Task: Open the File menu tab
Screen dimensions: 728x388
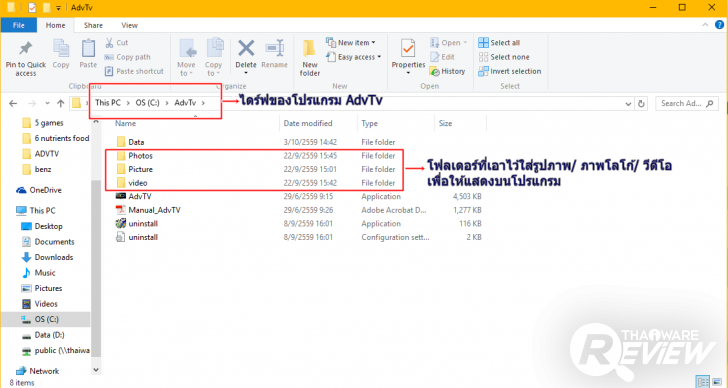Action: (x=19, y=25)
